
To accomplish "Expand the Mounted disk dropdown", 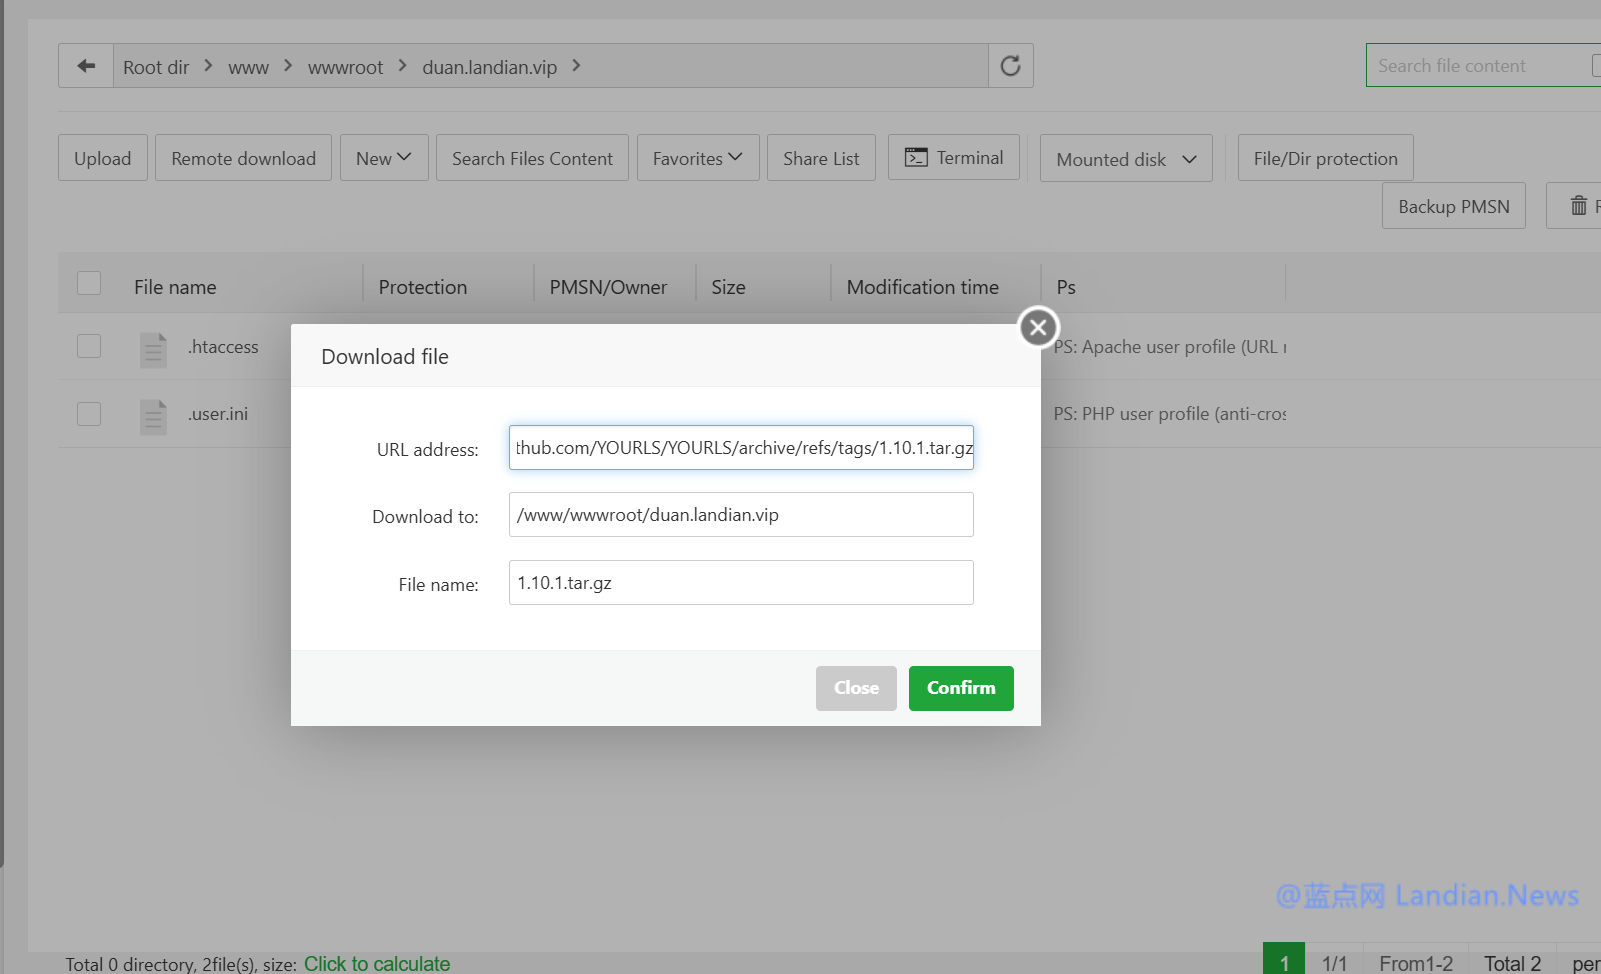I will coord(1126,159).
